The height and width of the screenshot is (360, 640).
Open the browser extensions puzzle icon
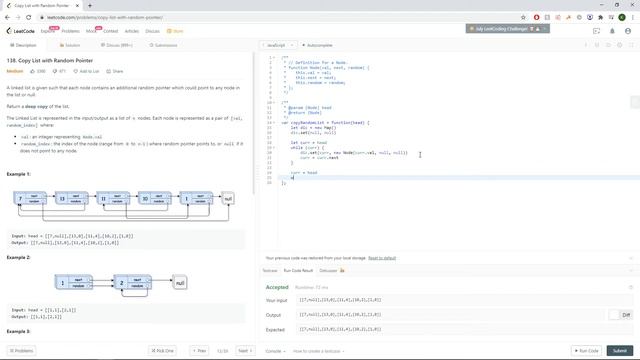point(600,17)
